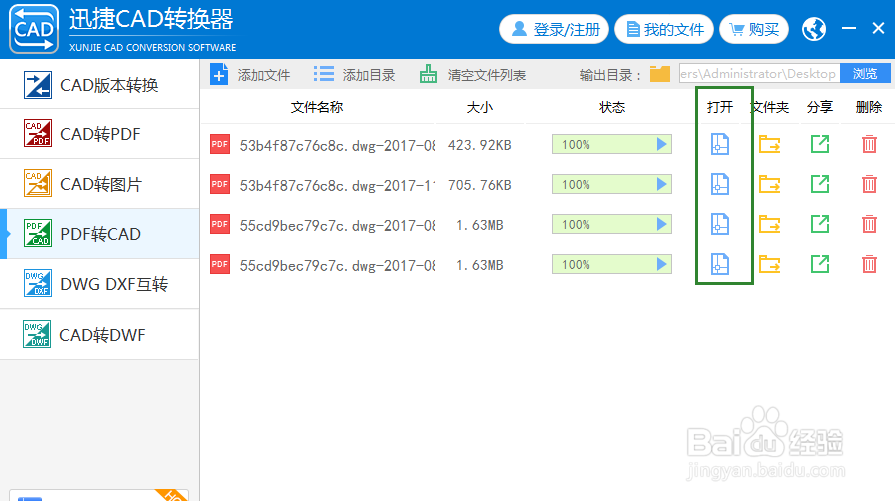895x501 pixels.
Task: Show folder for 423.92KB file row
Action: (x=769, y=144)
